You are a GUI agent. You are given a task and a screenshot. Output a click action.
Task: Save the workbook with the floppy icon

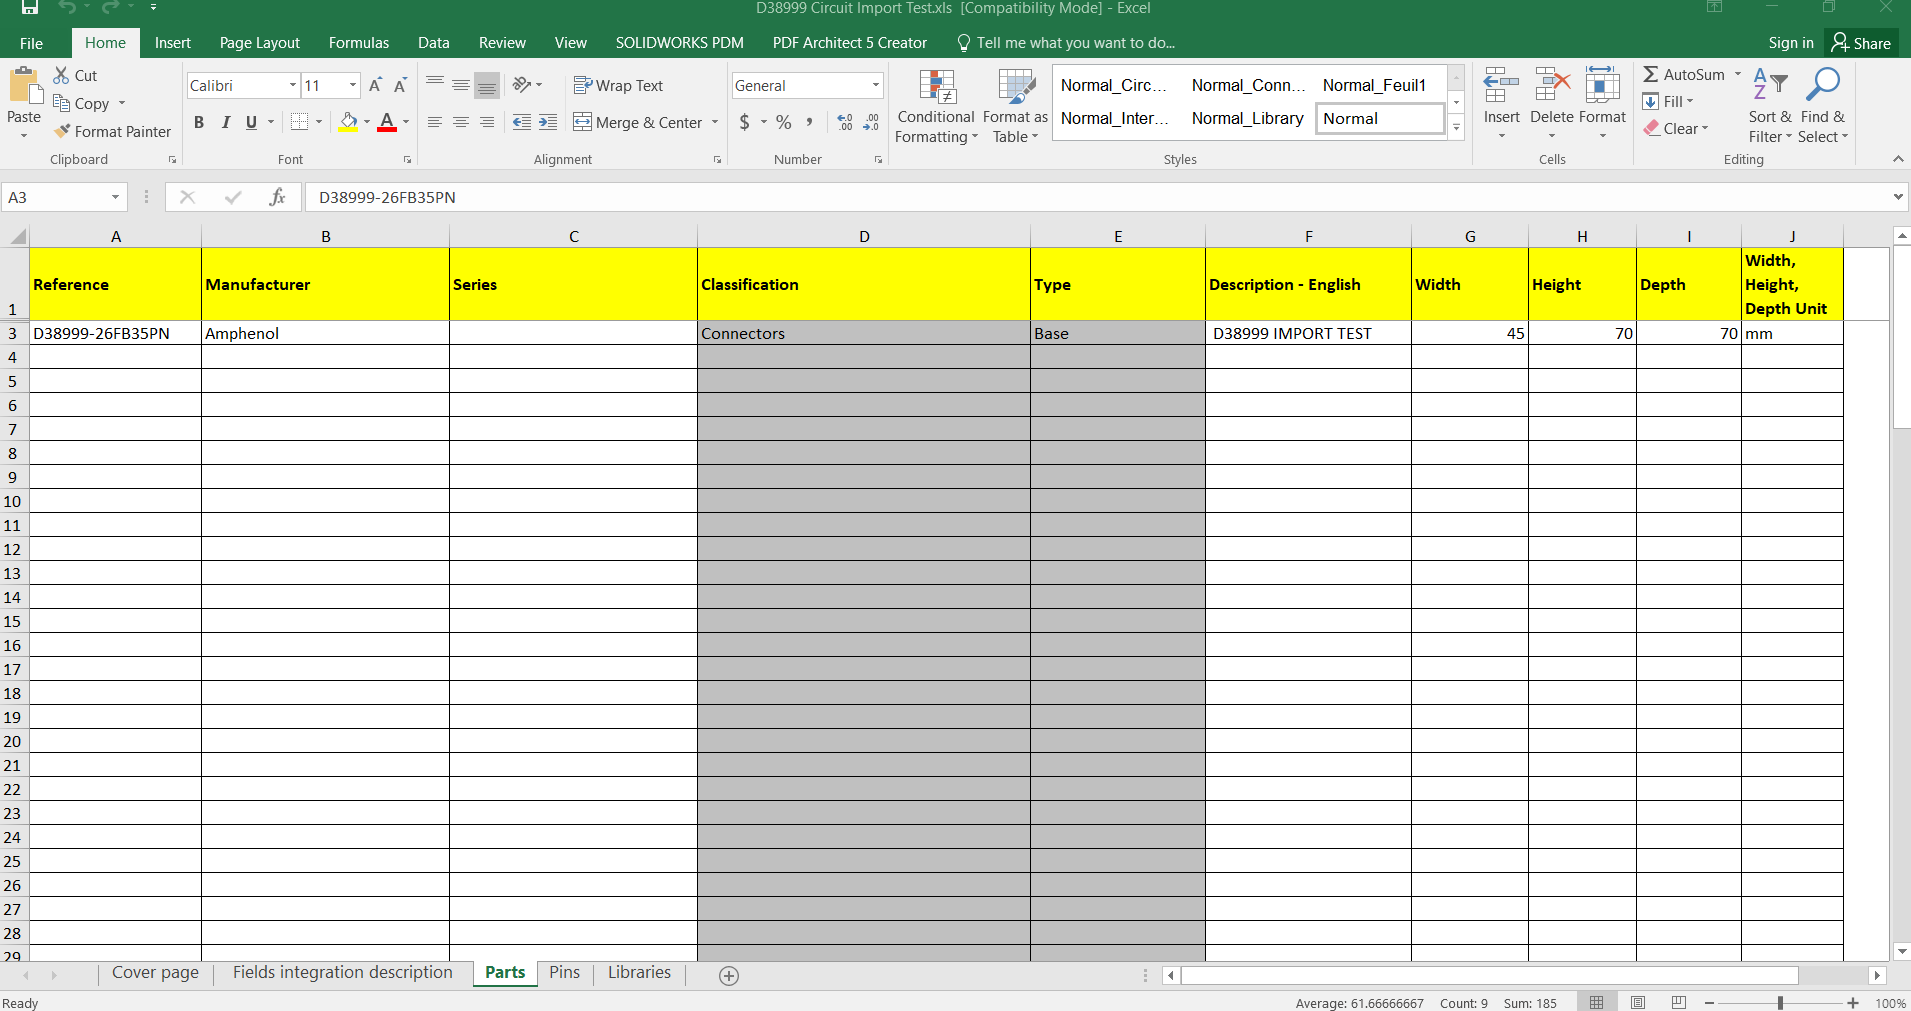tap(30, 8)
